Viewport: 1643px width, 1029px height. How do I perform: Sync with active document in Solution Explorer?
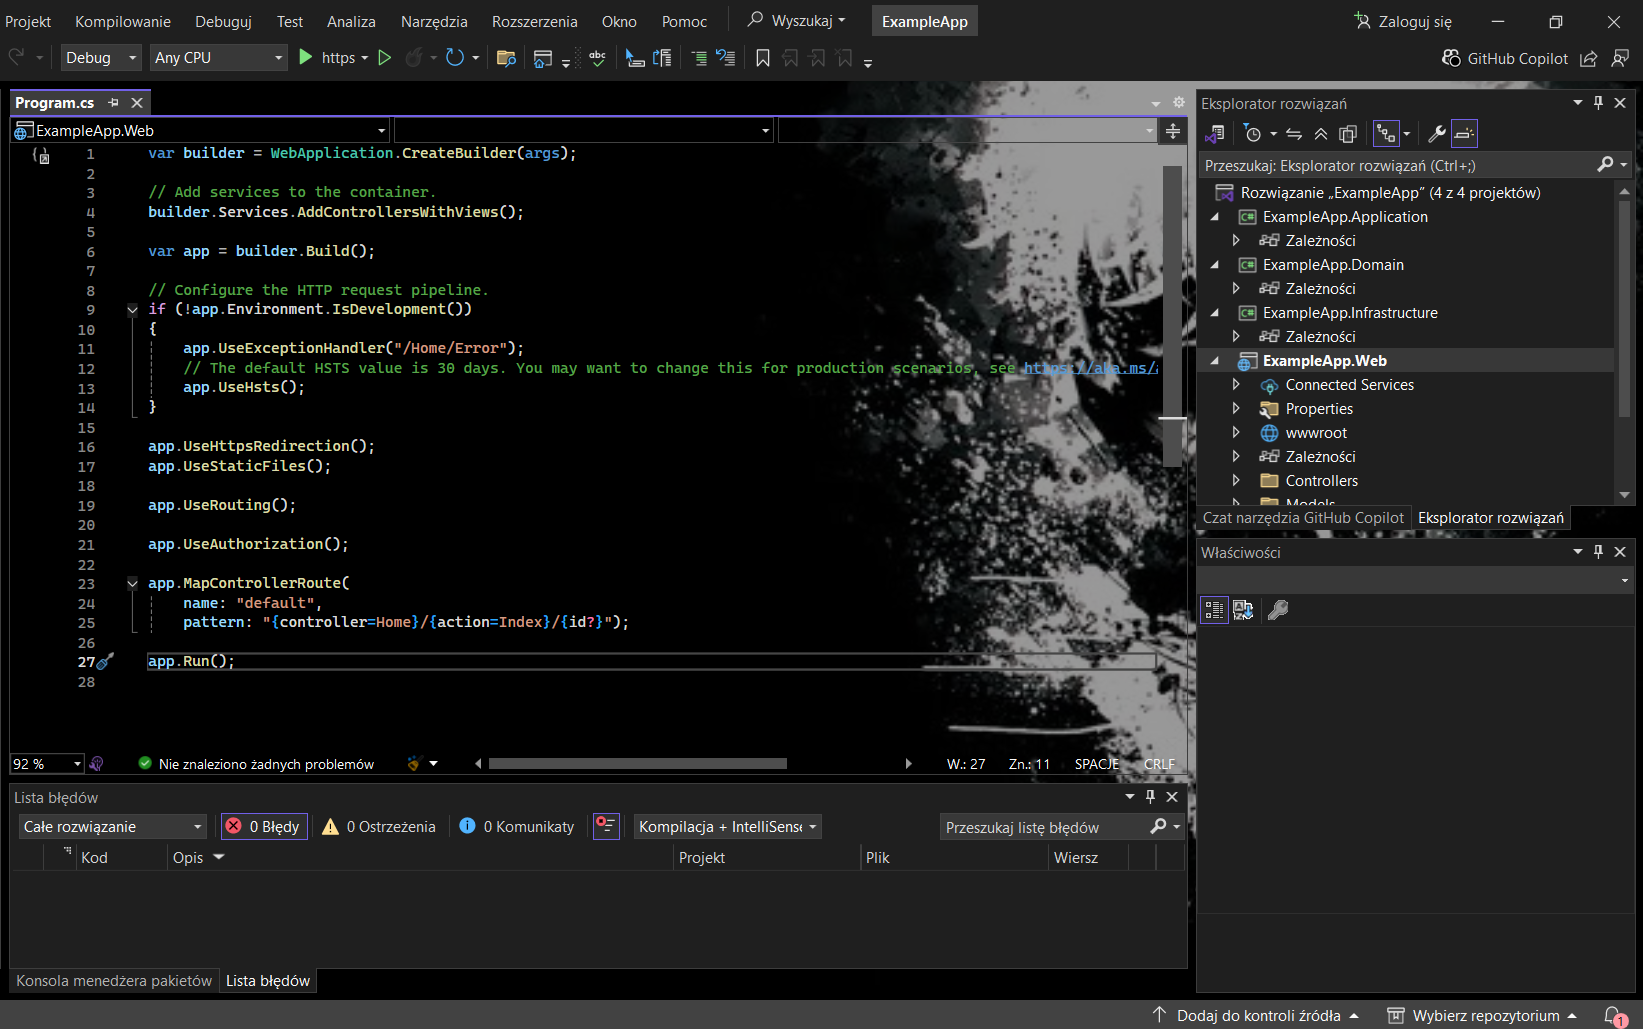pyautogui.click(x=1294, y=134)
